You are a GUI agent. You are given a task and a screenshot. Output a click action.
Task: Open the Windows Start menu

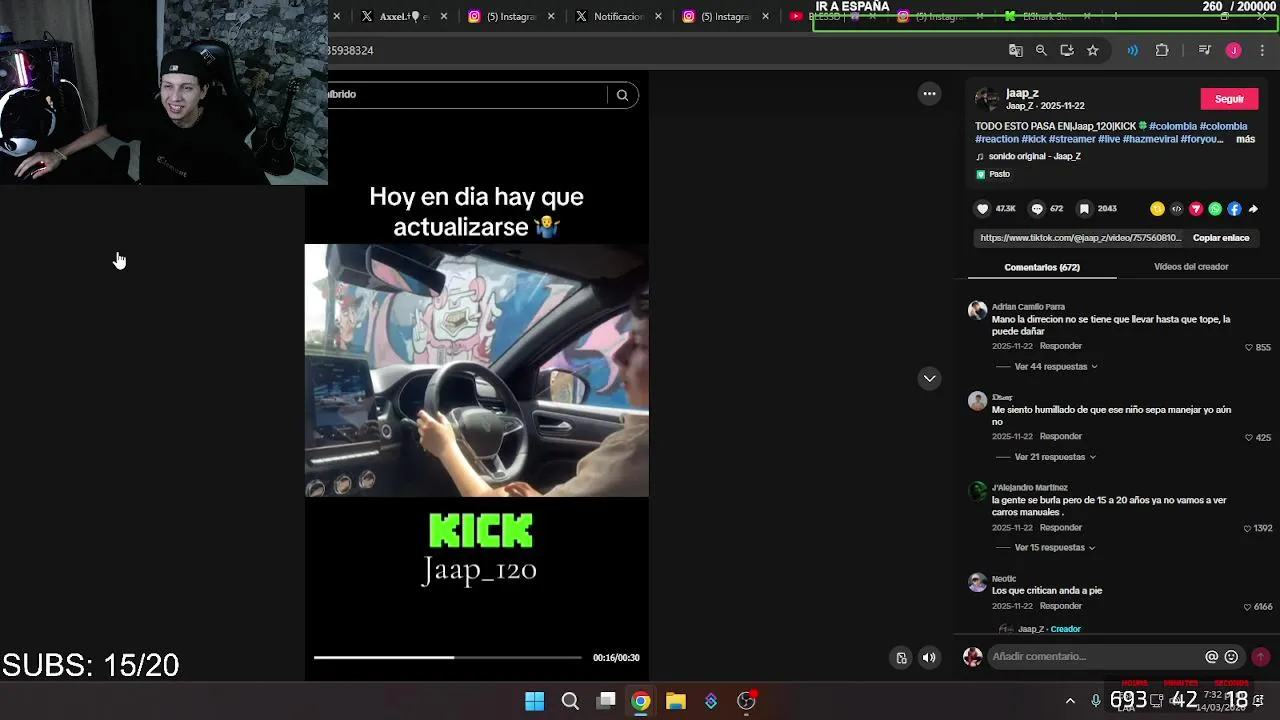pos(534,701)
